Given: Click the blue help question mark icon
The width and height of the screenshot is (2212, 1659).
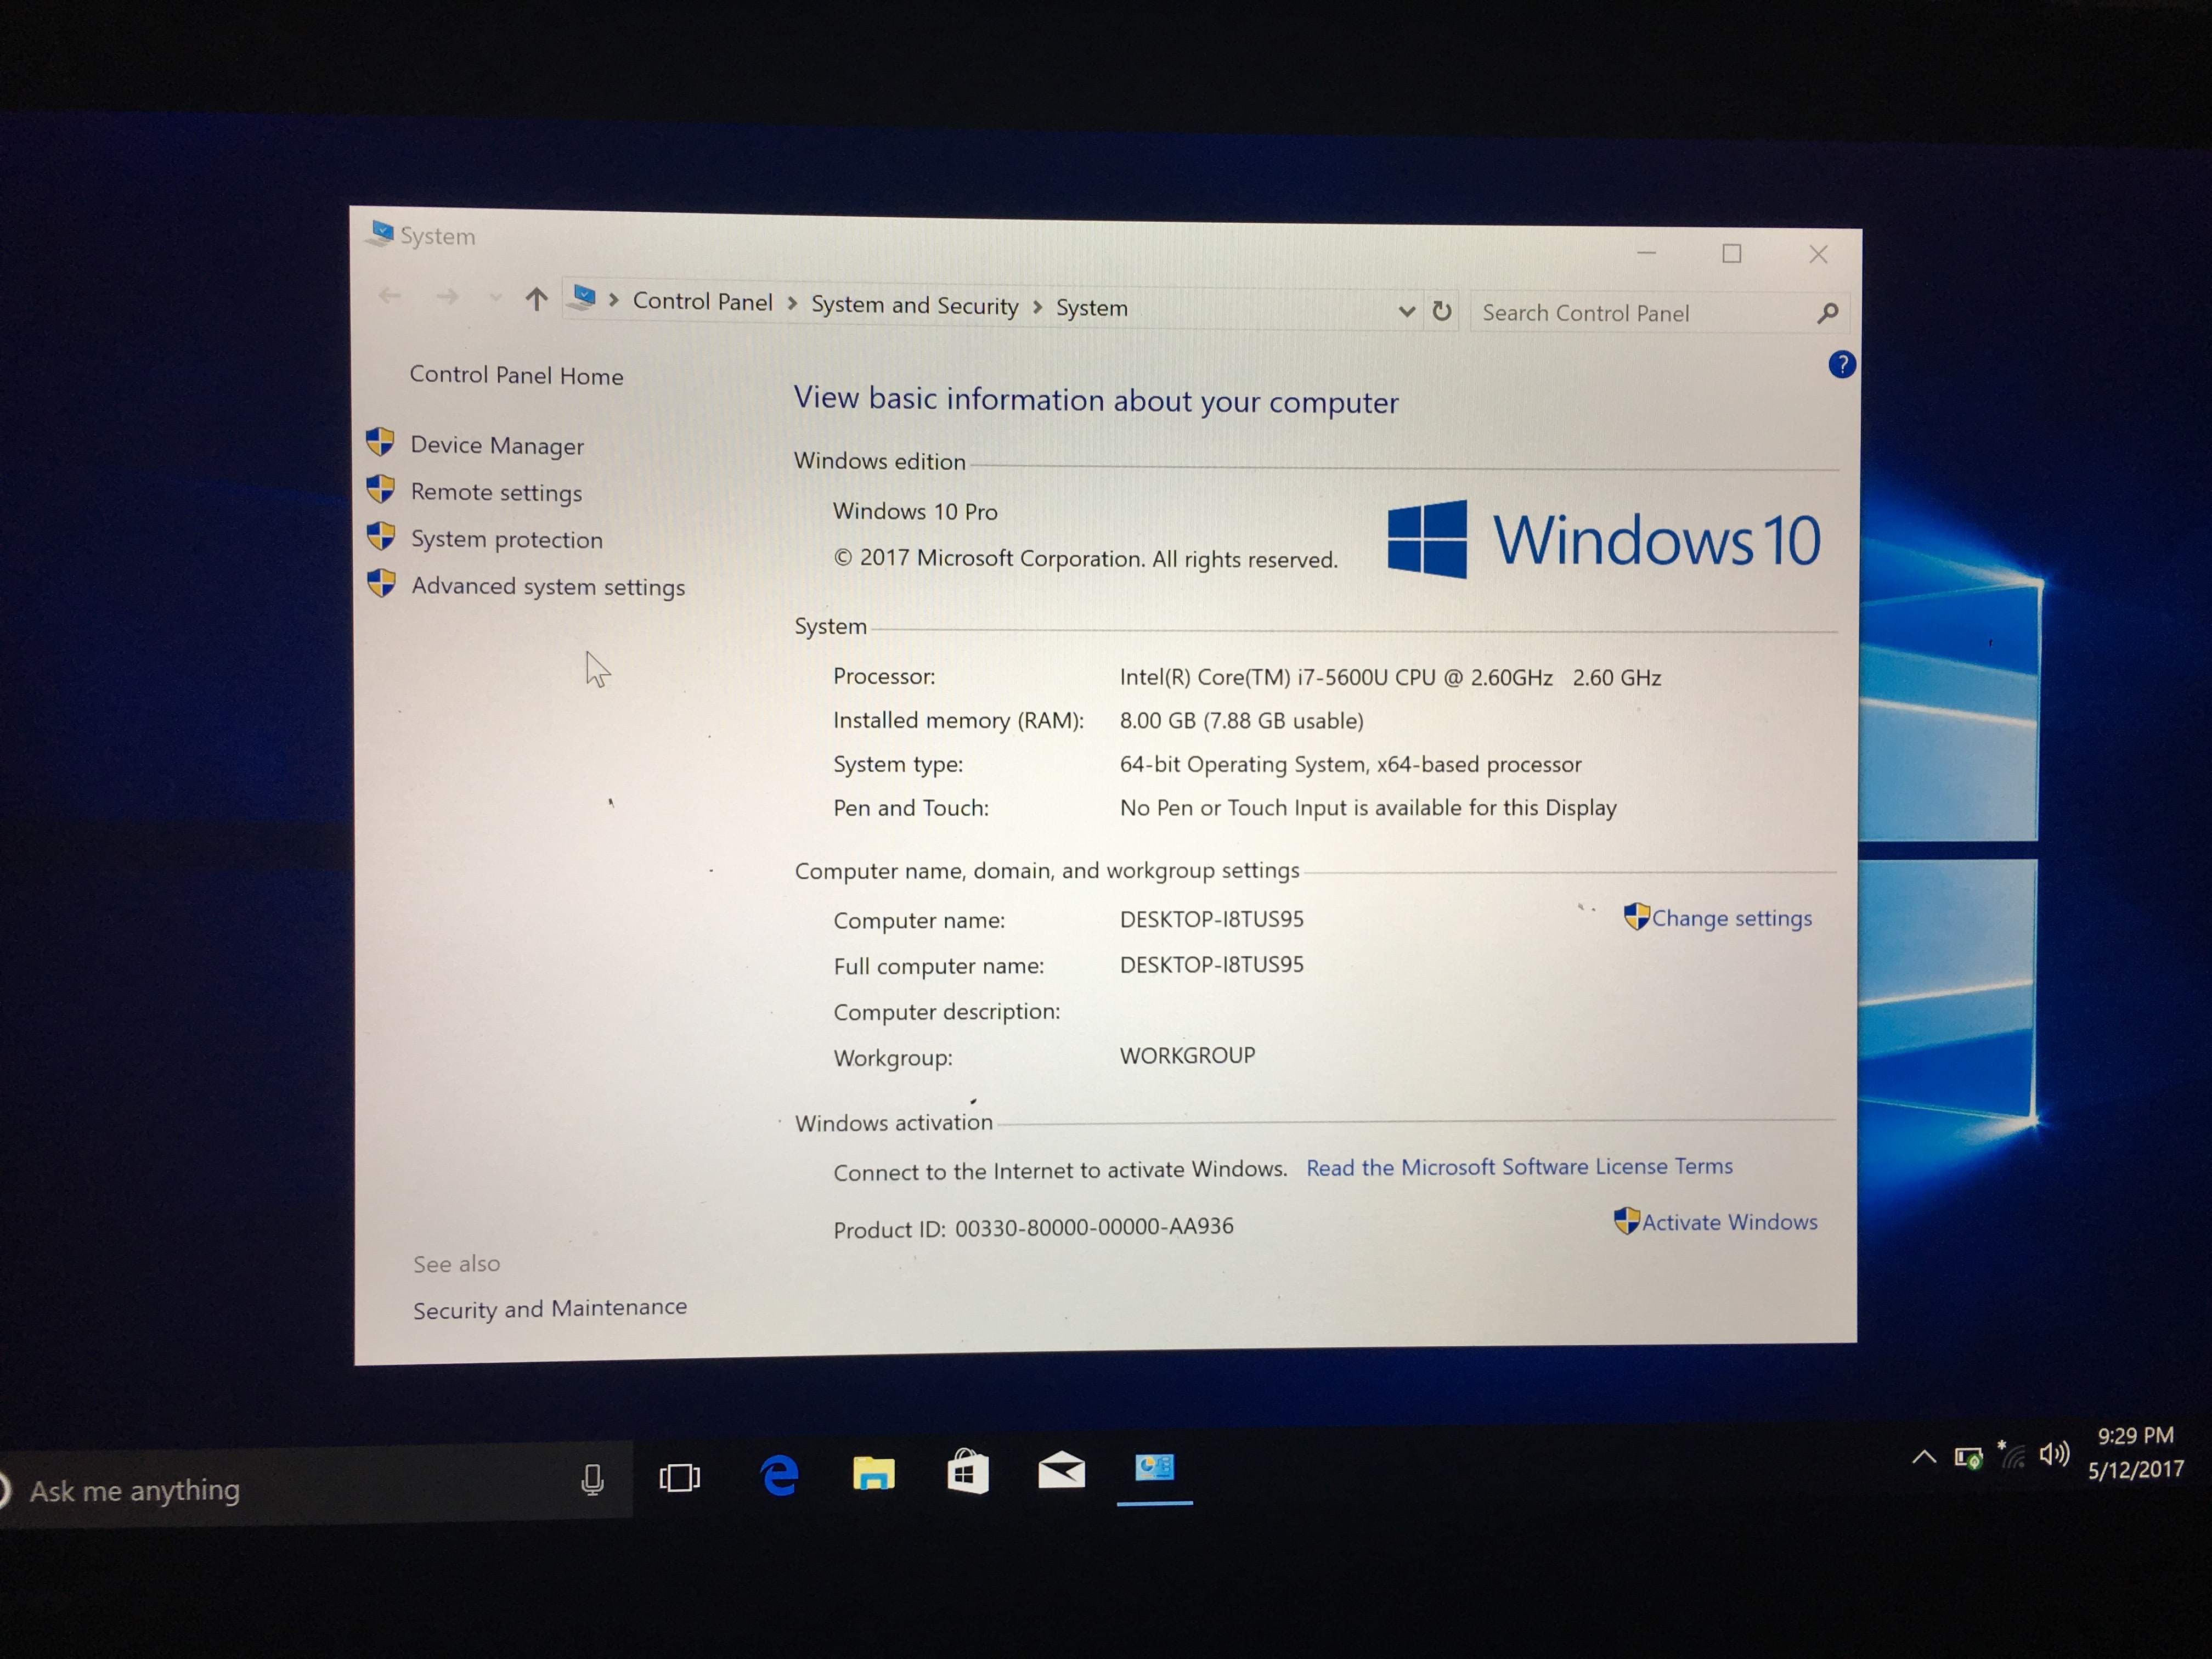Looking at the screenshot, I should tap(1841, 365).
